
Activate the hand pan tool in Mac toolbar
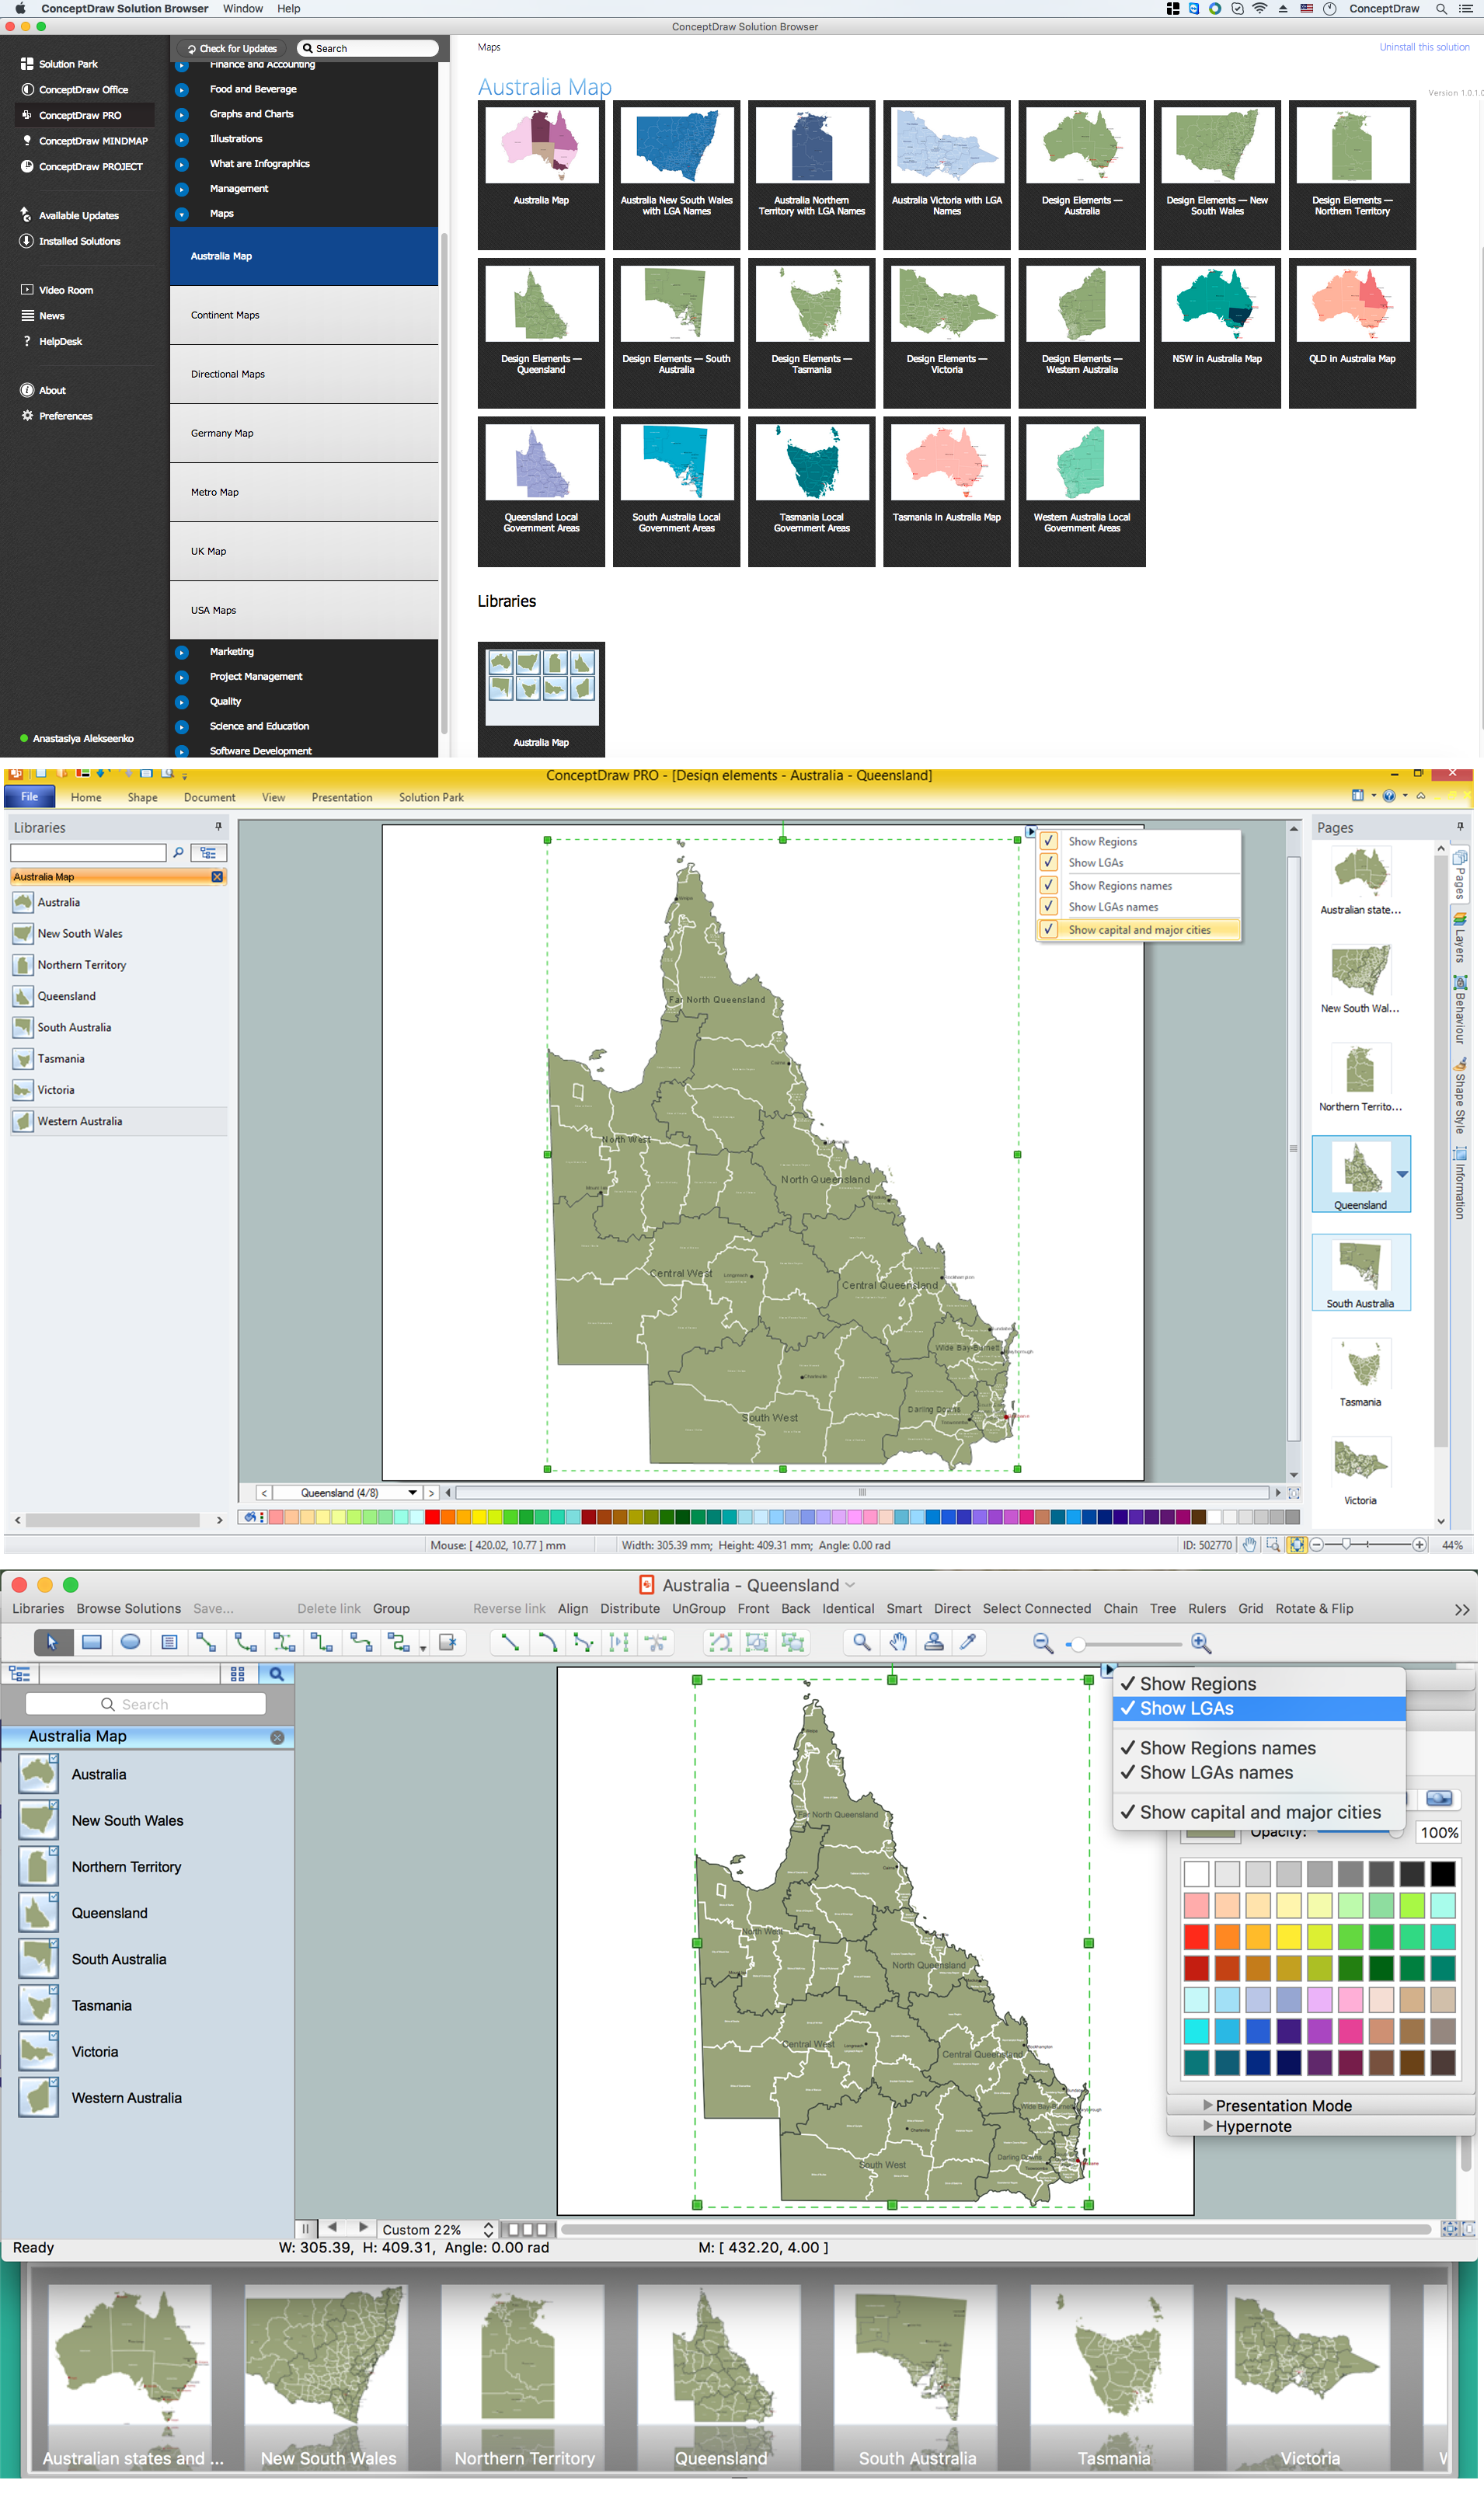[x=898, y=1642]
